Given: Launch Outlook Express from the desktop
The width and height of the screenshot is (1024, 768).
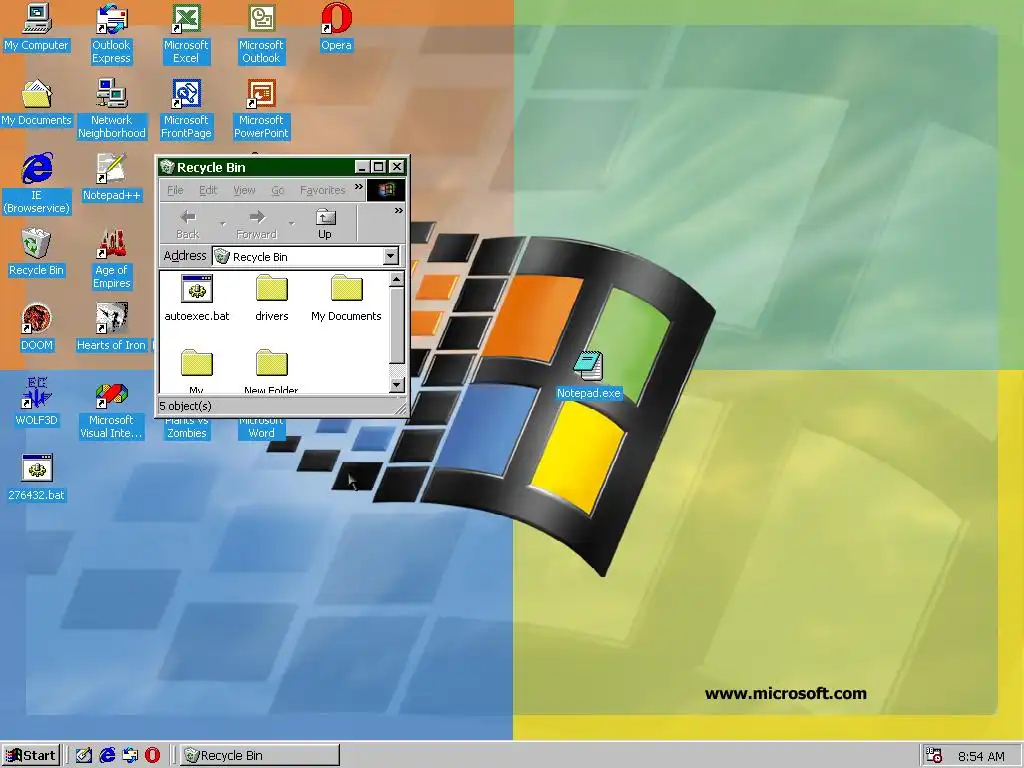Looking at the screenshot, I should (111, 34).
